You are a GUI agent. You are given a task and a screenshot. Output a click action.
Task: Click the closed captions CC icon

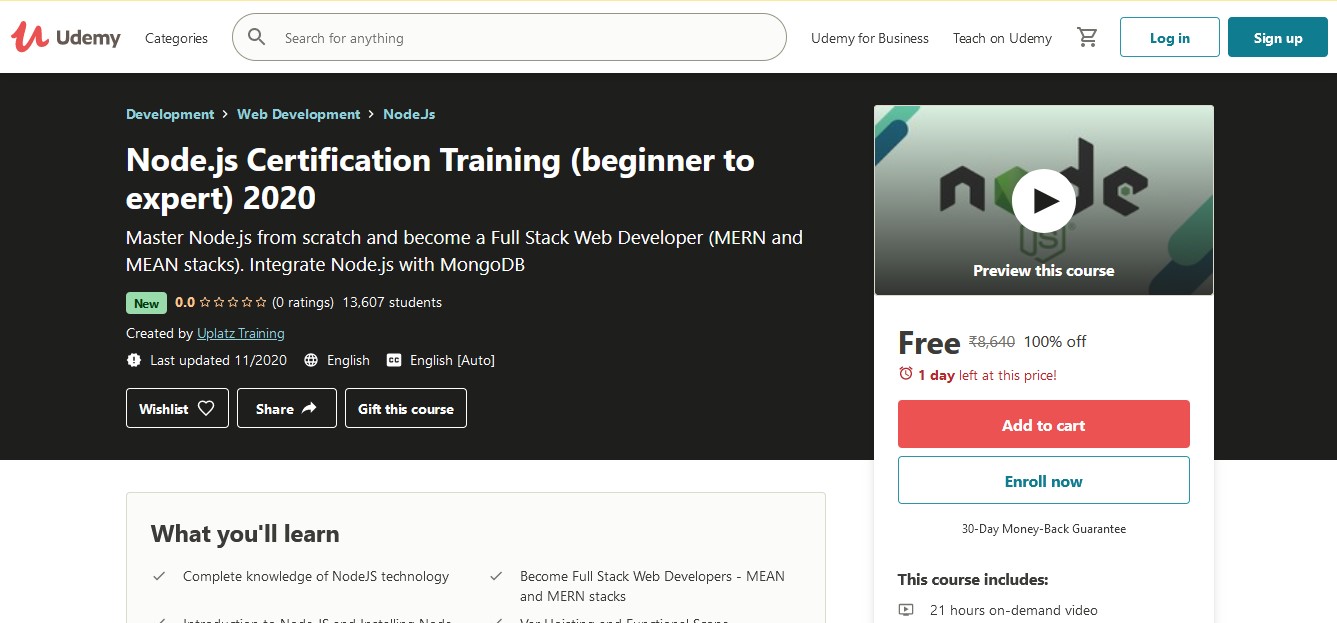point(394,360)
